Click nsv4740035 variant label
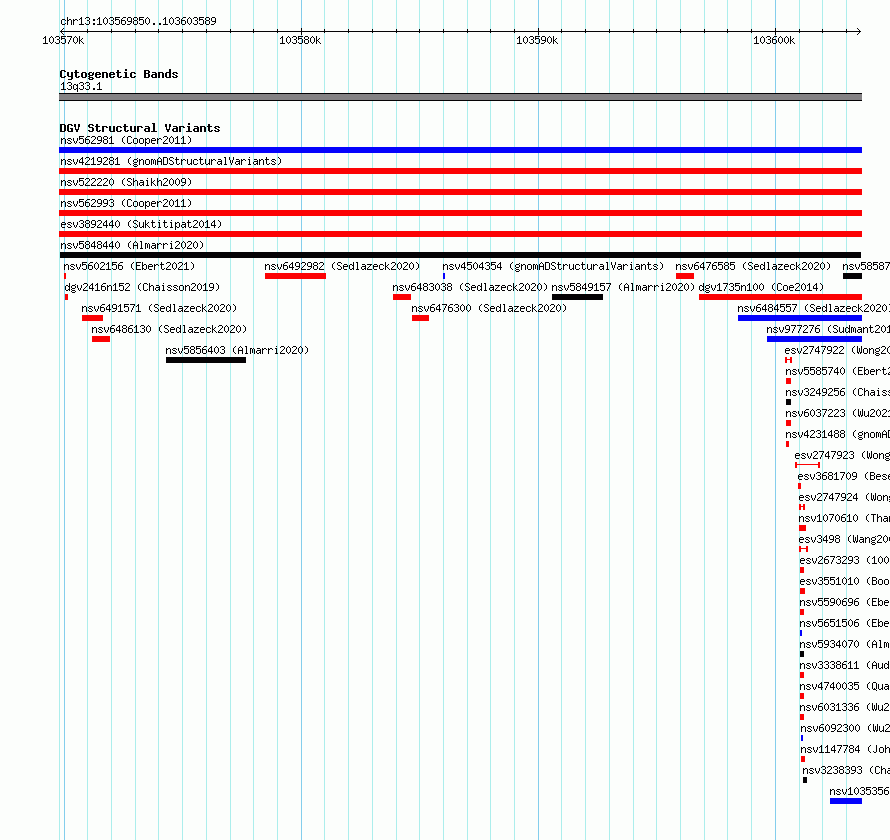 (x=845, y=686)
